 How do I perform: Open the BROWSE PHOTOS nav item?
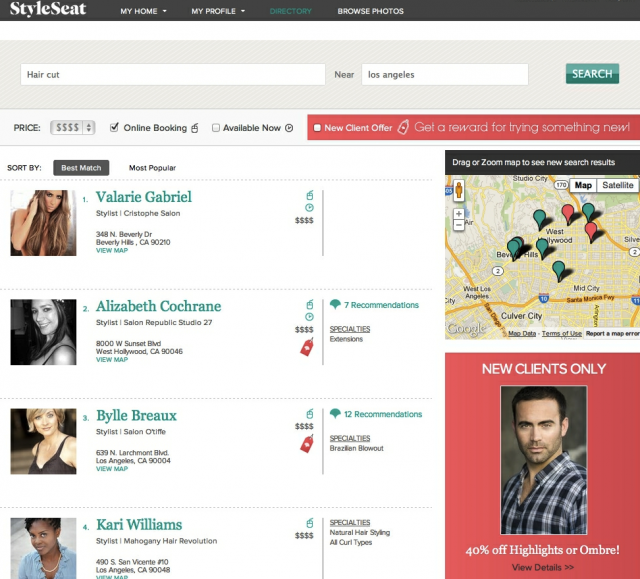point(371,11)
